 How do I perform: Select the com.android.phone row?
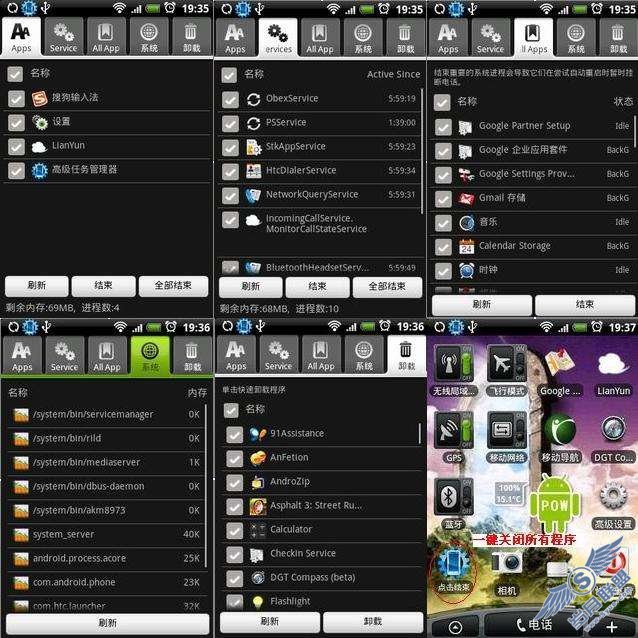click(x=106, y=583)
